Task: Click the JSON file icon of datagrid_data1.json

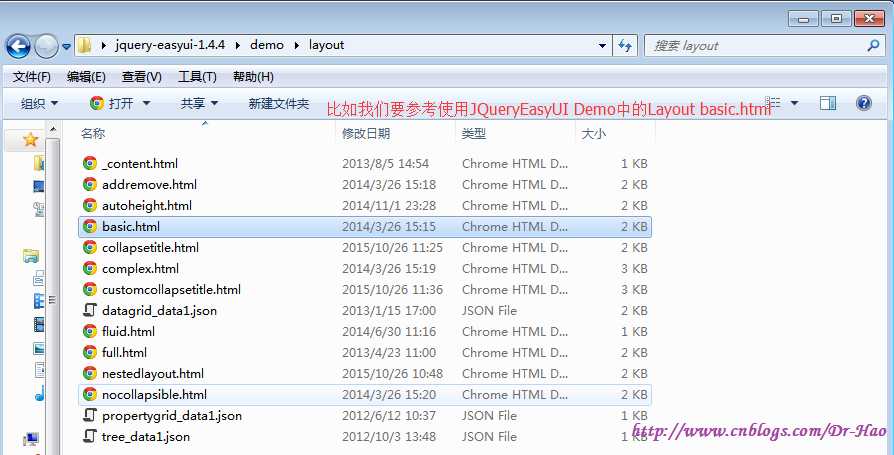Action: pyautogui.click(x=90, y=311)
